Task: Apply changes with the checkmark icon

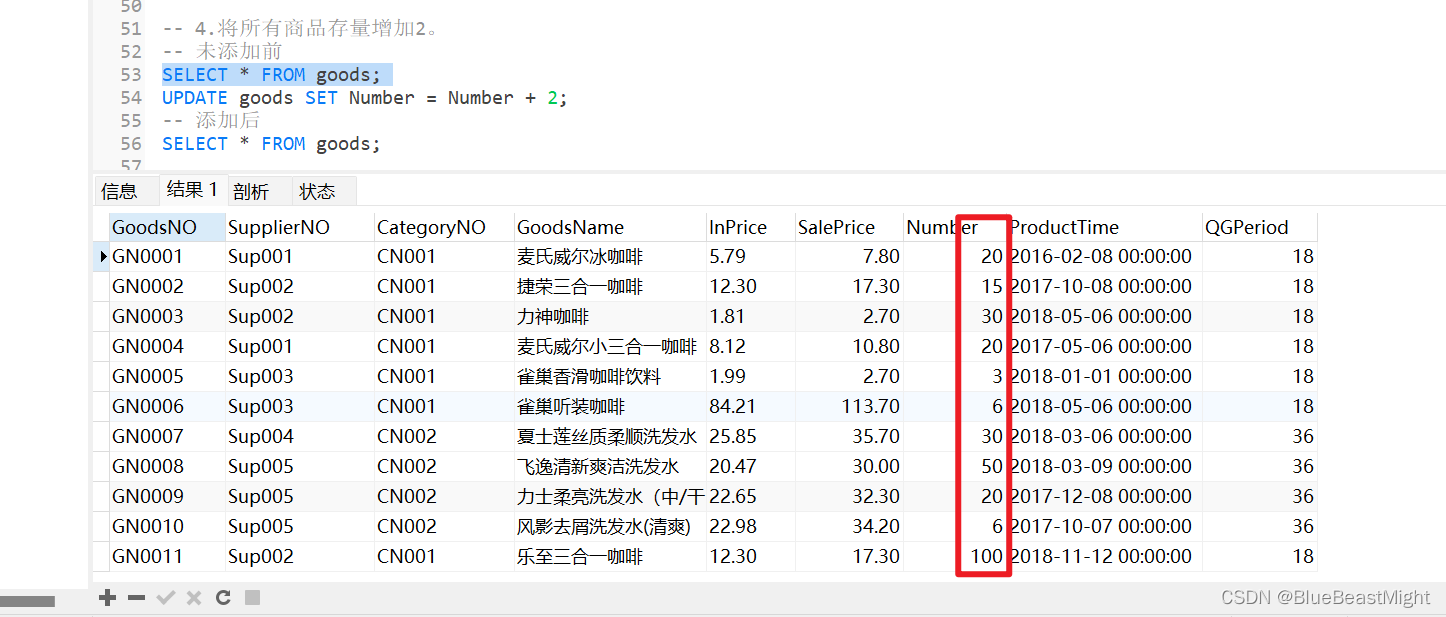Action: coord(166,598)
